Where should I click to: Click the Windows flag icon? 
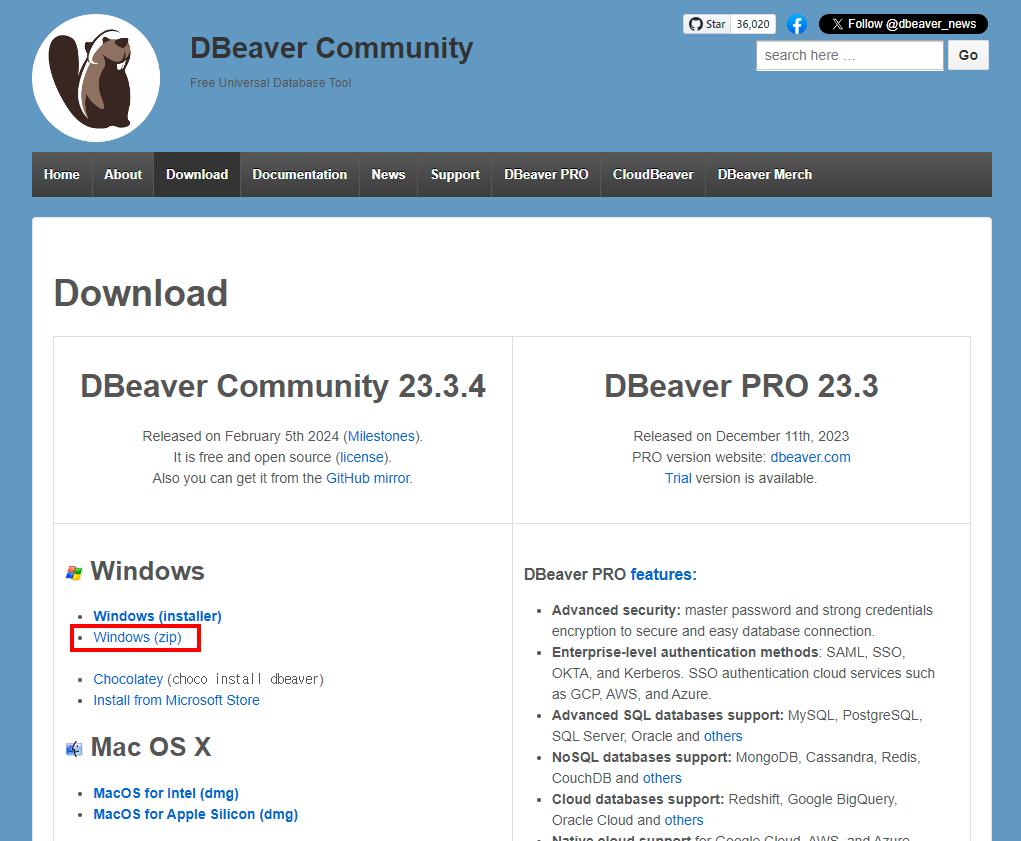[74, 573]
